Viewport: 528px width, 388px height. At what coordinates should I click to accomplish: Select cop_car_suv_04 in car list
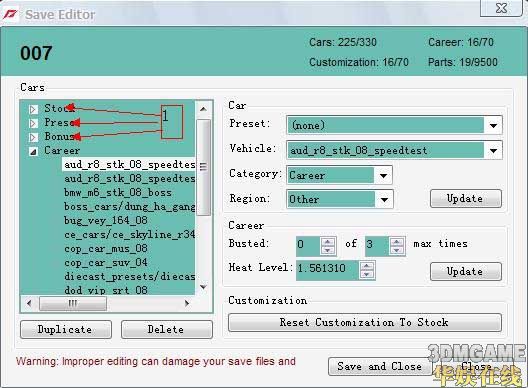(106, 262)
